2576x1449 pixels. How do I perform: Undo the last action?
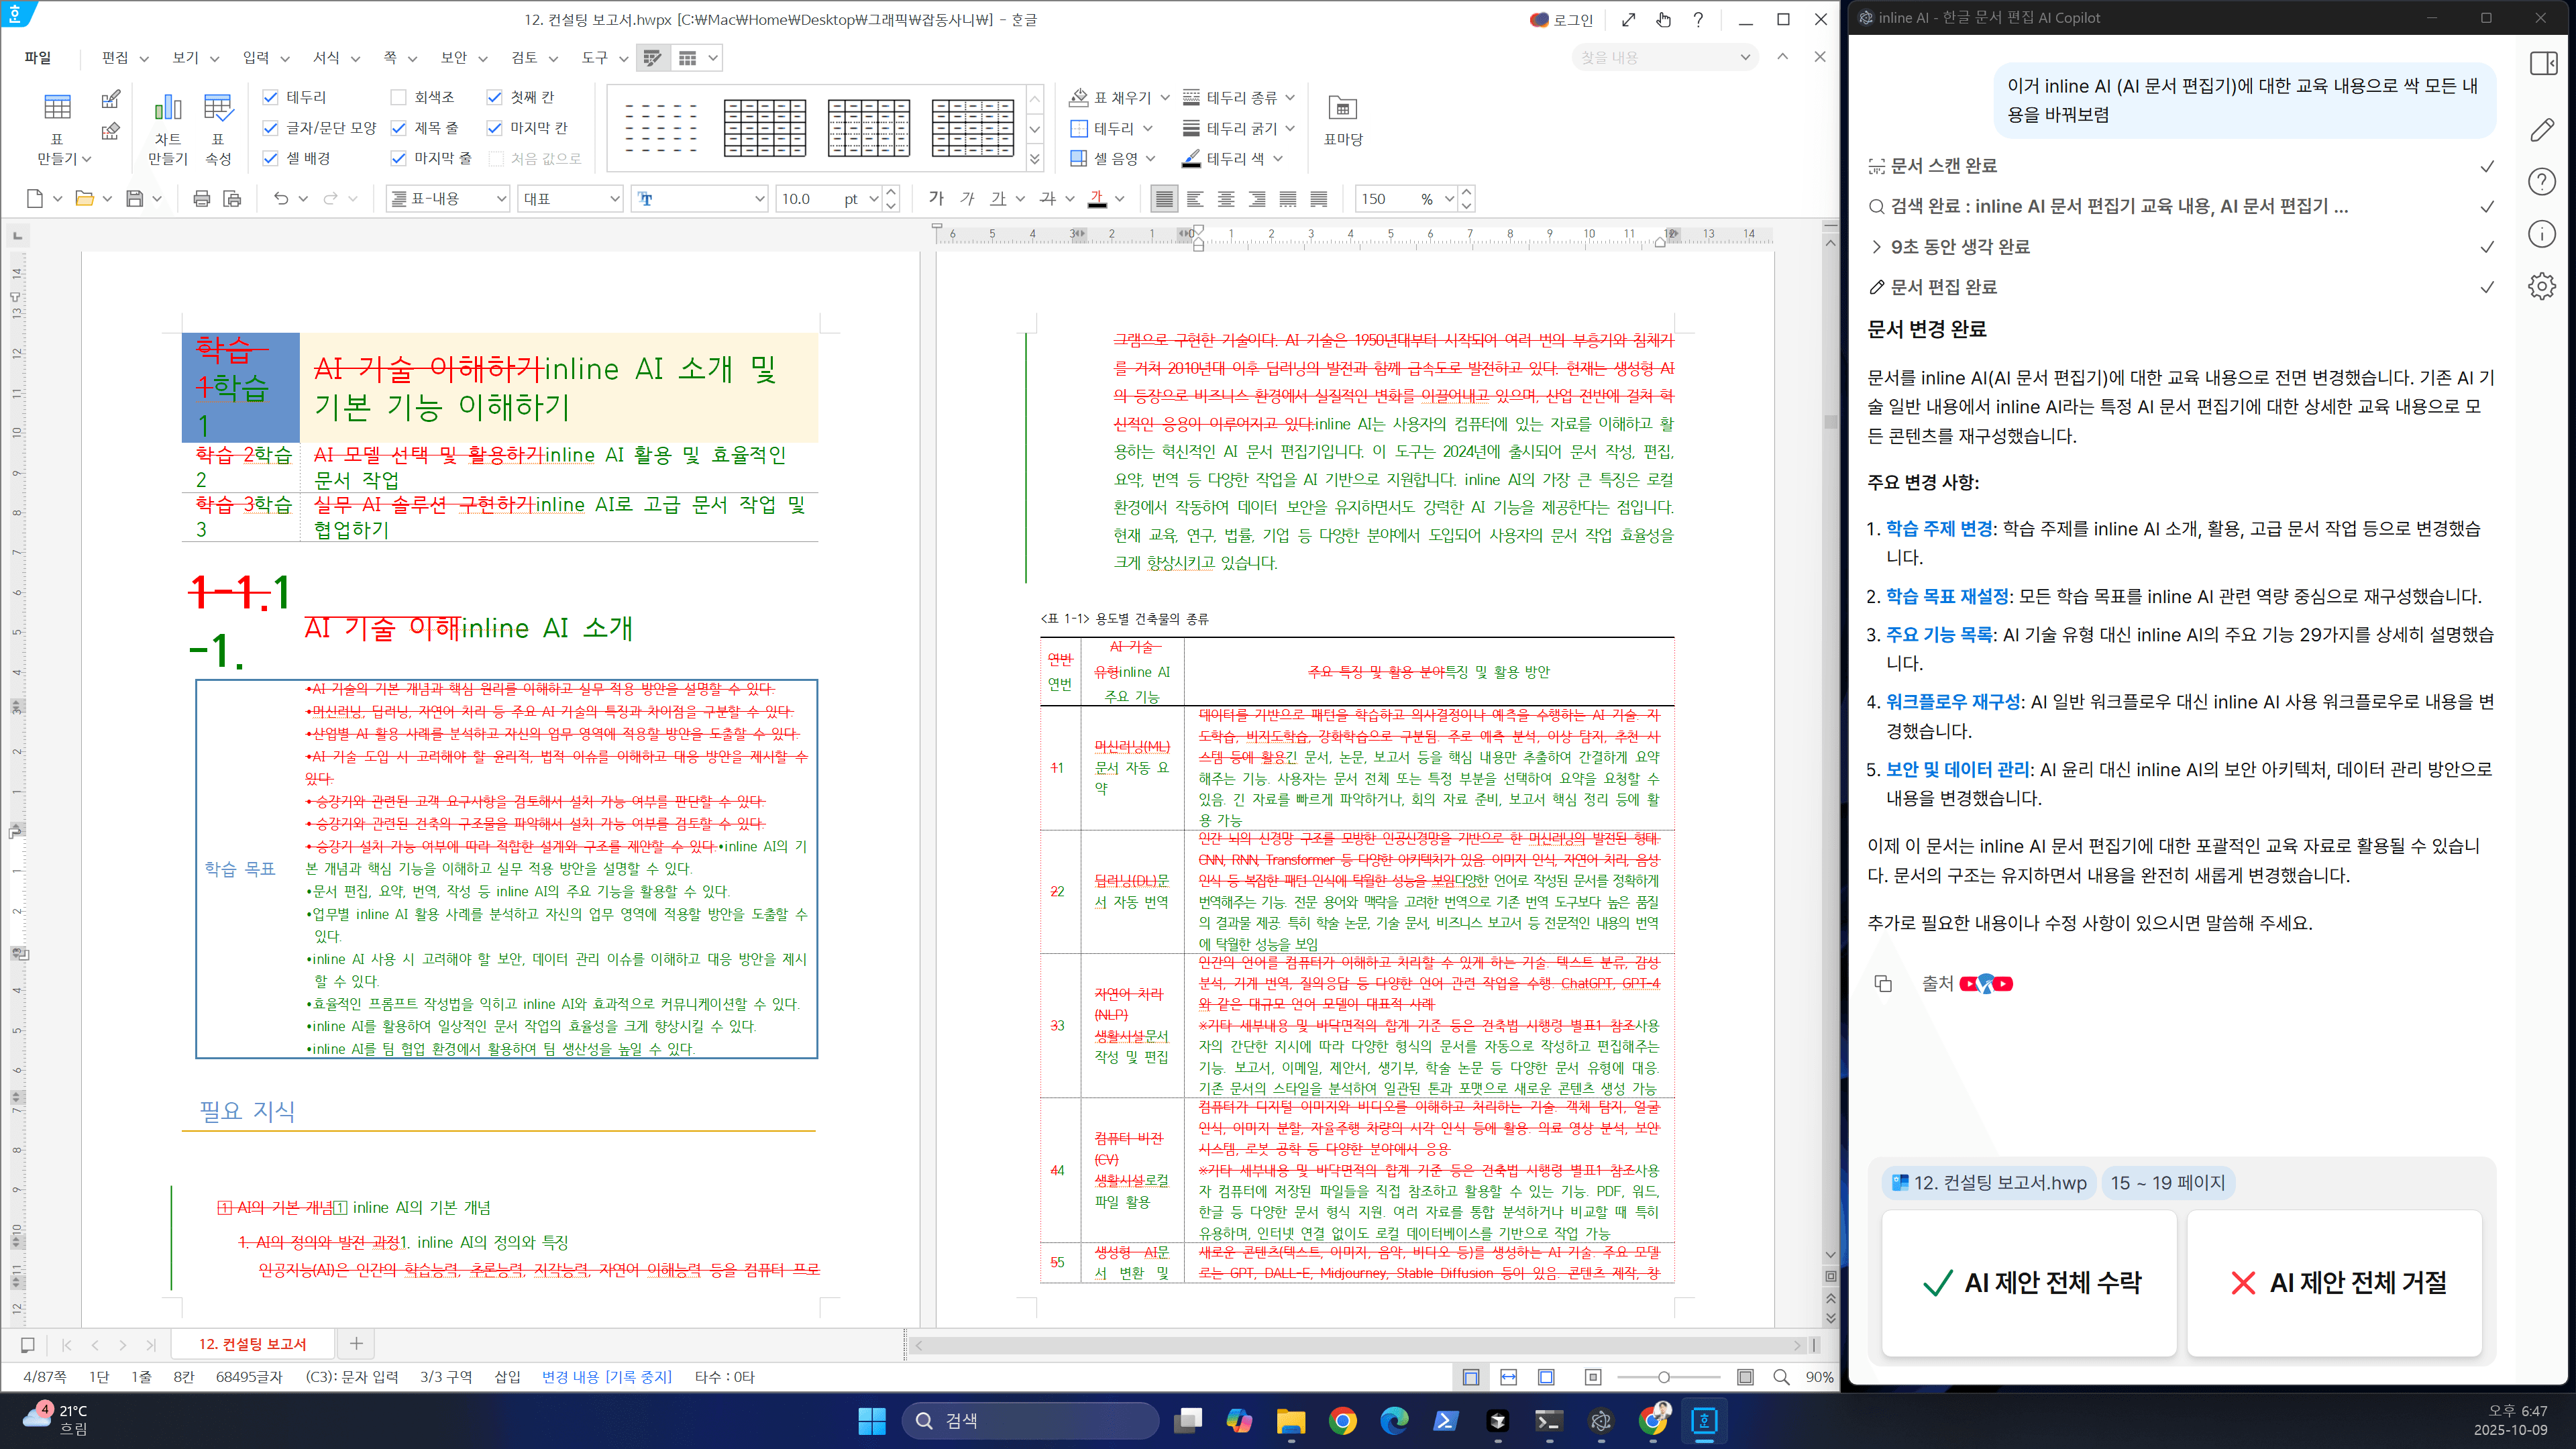(x=281, y=199)
